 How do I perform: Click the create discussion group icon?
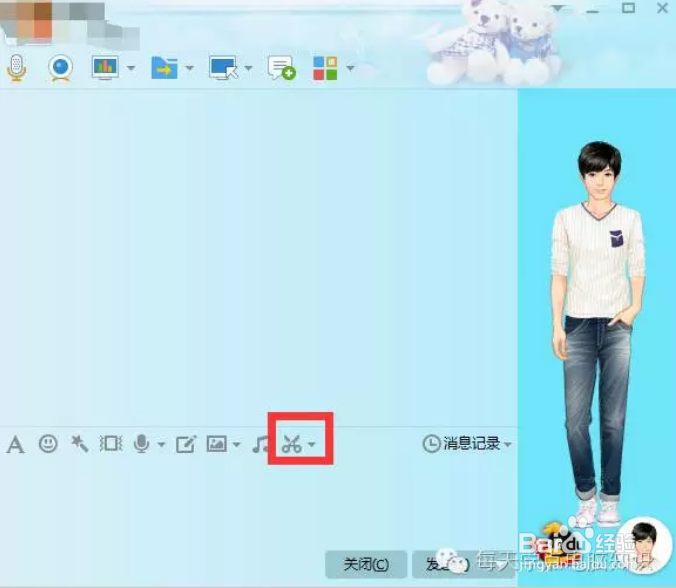(x=282, y=68)
